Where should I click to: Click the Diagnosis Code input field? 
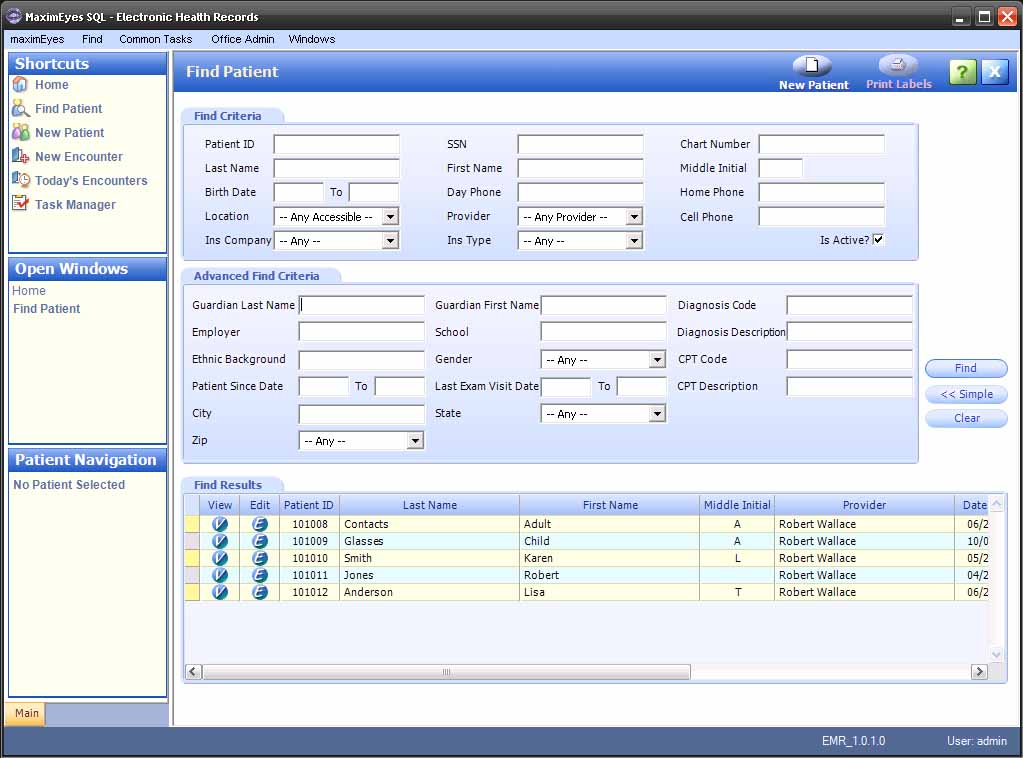[849, 305]
